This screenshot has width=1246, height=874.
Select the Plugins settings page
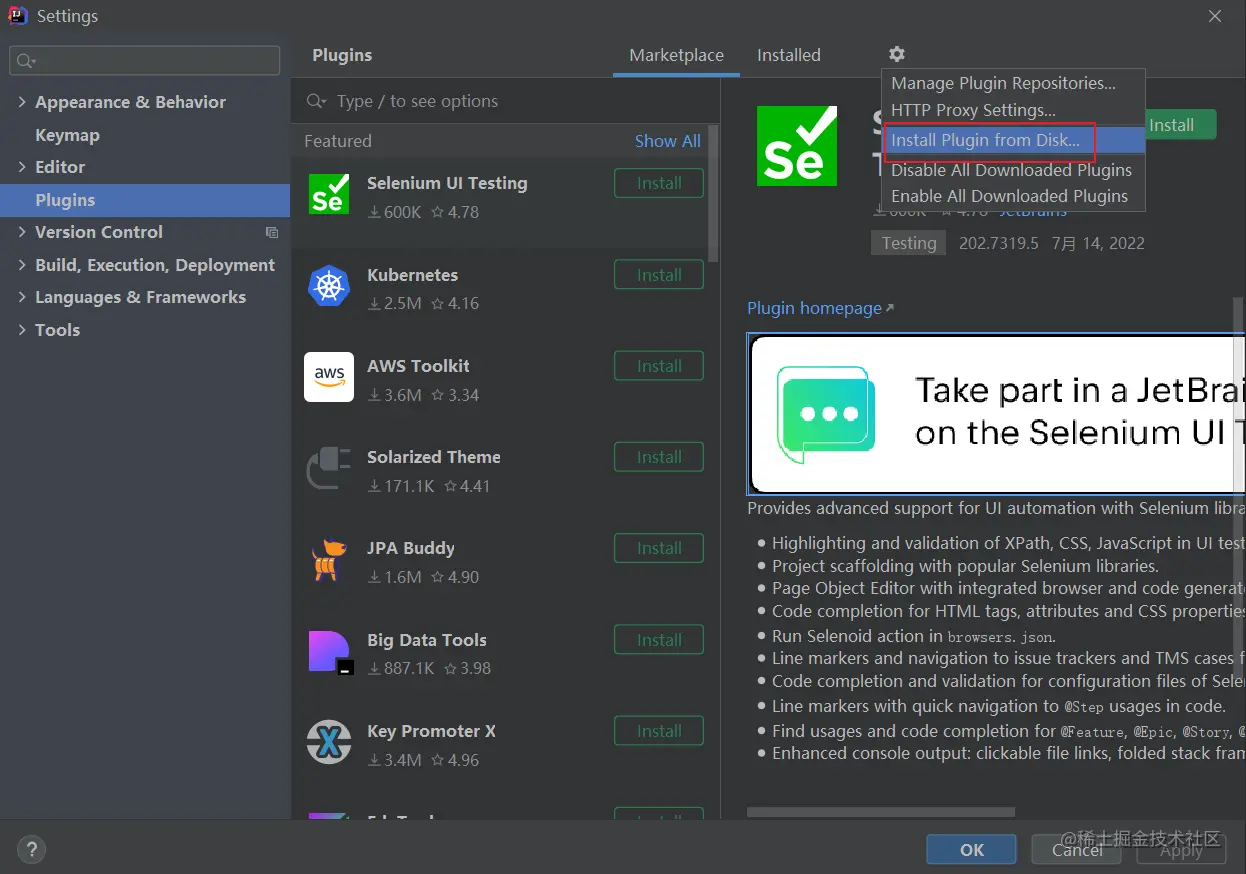pos(145,200)
